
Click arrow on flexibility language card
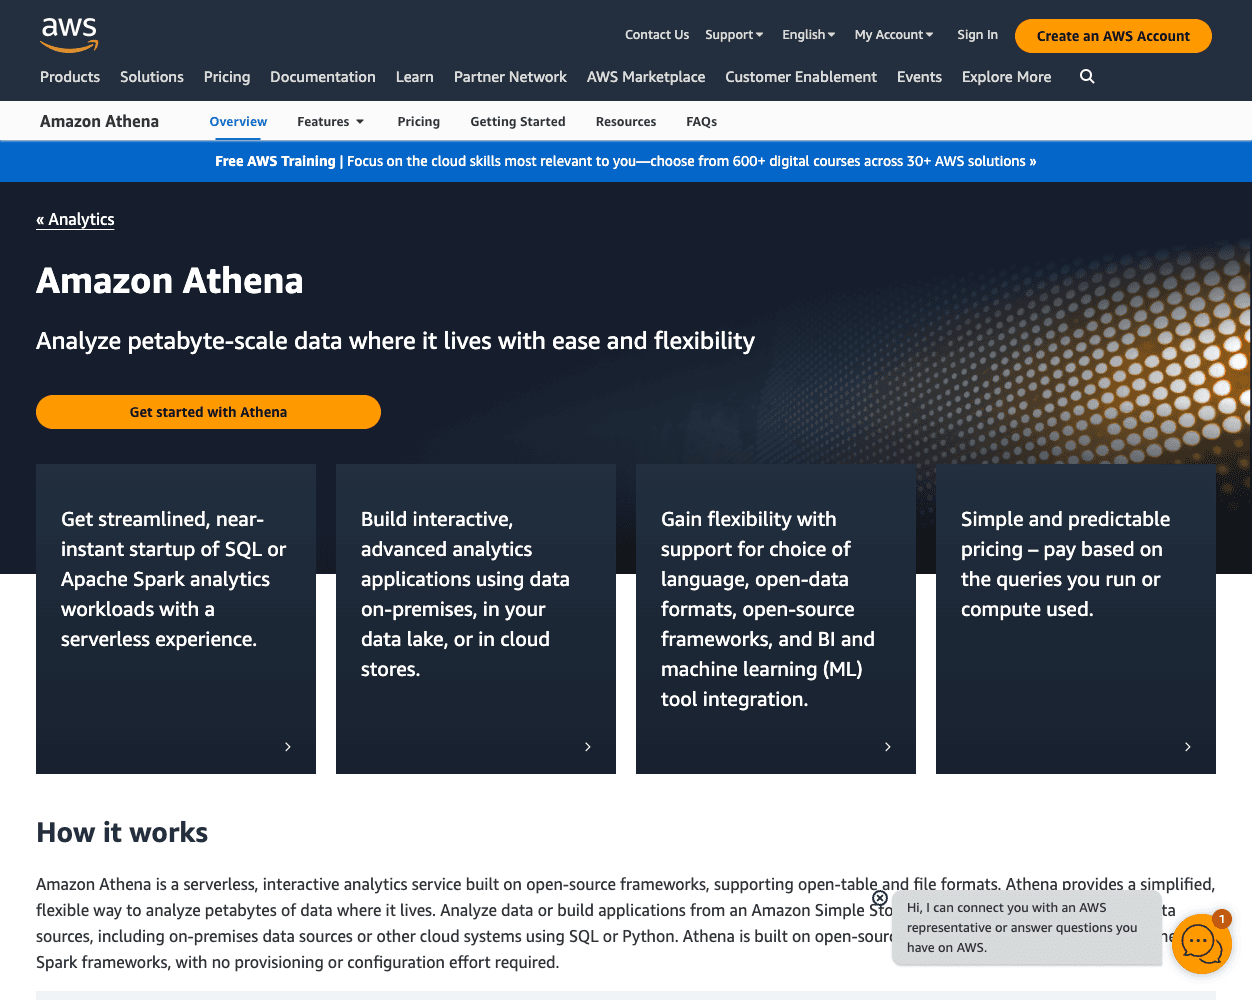[888, 747]
